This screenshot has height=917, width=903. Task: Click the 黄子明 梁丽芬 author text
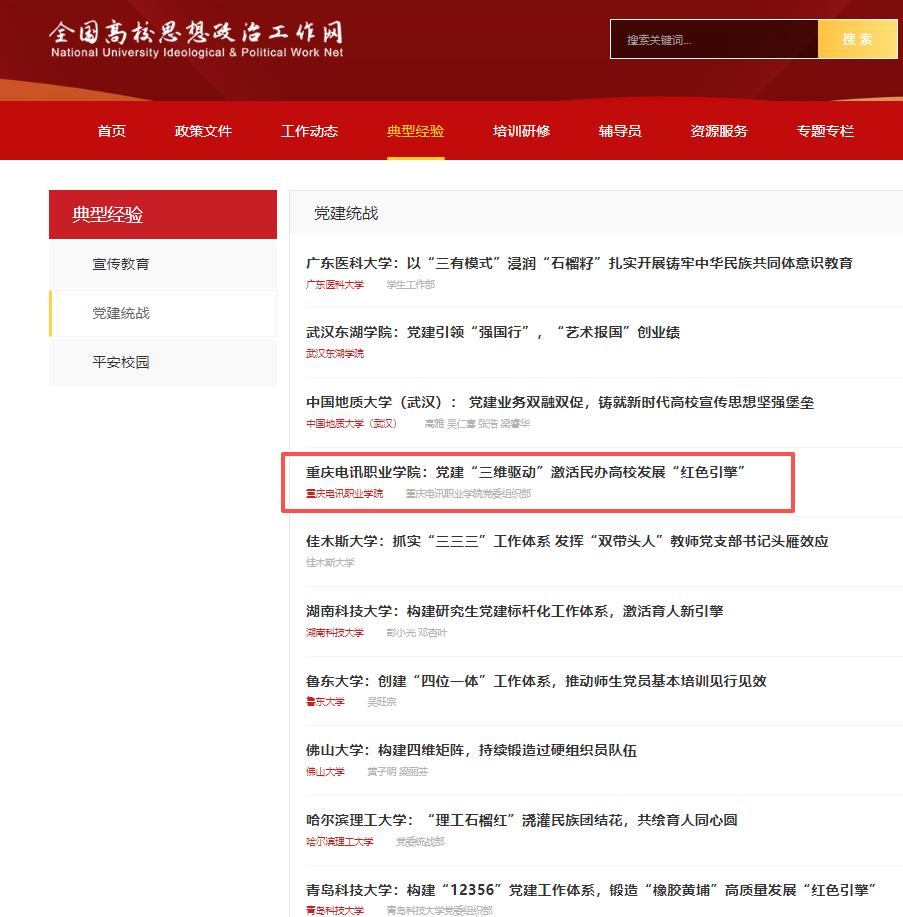397,772
